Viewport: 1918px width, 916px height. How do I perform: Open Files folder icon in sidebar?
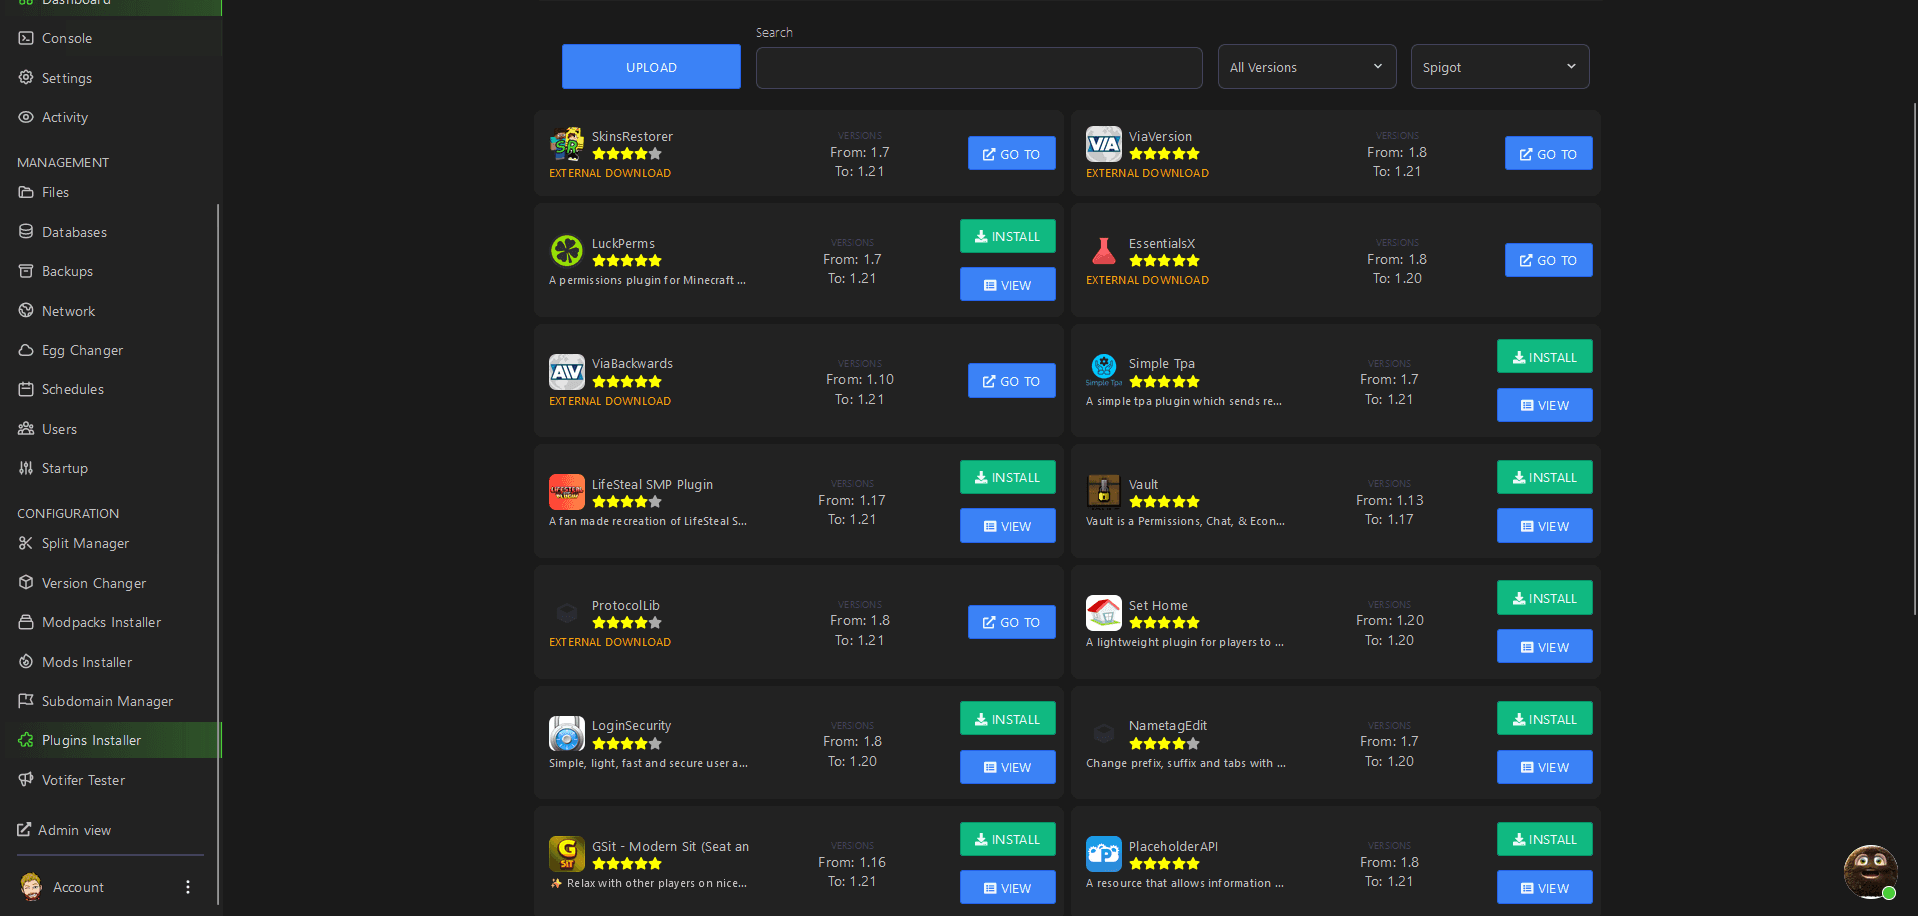(26, 192)
